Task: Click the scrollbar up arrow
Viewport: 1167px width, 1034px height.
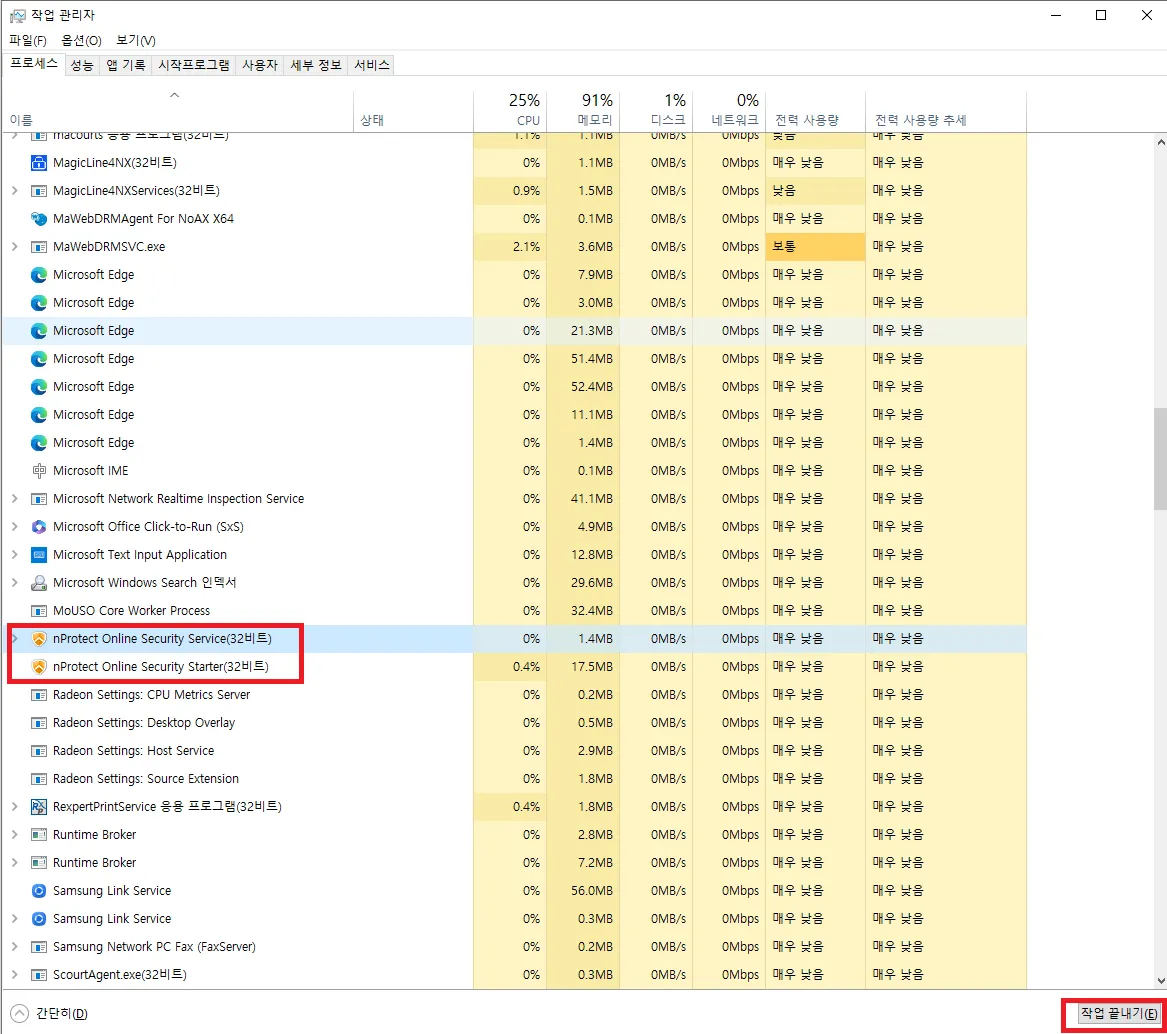Action: [x=1160, y=141]
